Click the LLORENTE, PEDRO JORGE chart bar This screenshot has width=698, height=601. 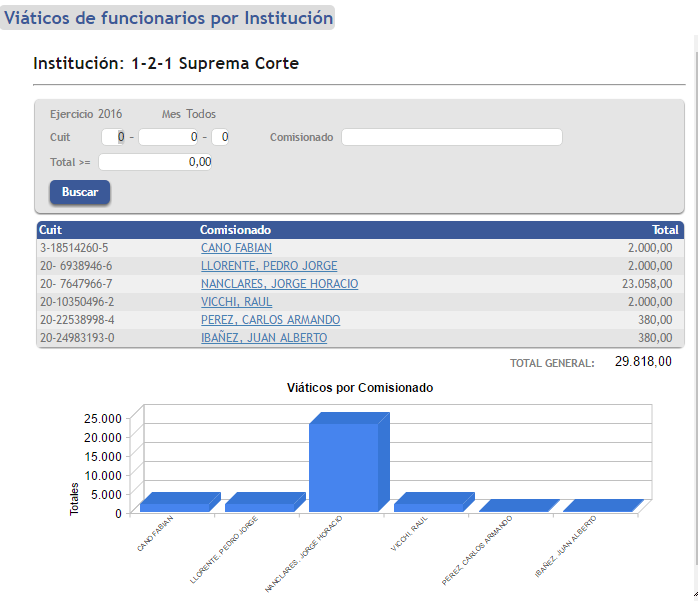click(x=259, y=506)
